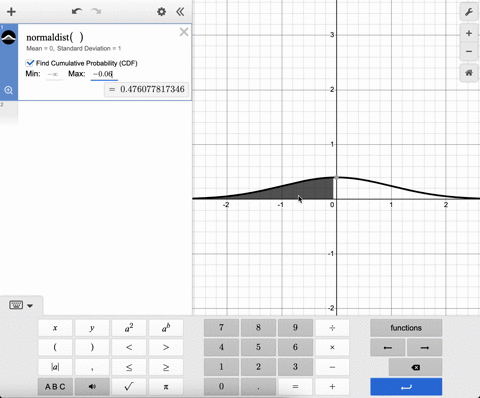Tap the number 6 key
This screenshot has width=480, height=398.
coord(295,347)
